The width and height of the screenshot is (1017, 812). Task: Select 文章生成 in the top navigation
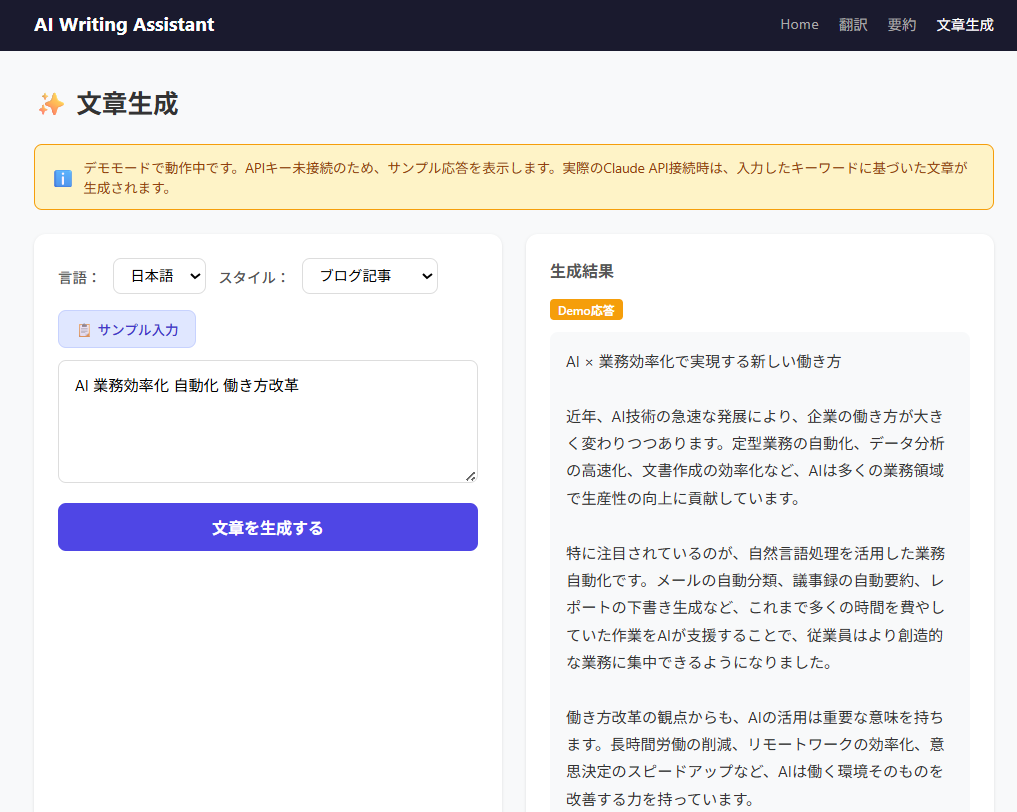tap(964, 25)
